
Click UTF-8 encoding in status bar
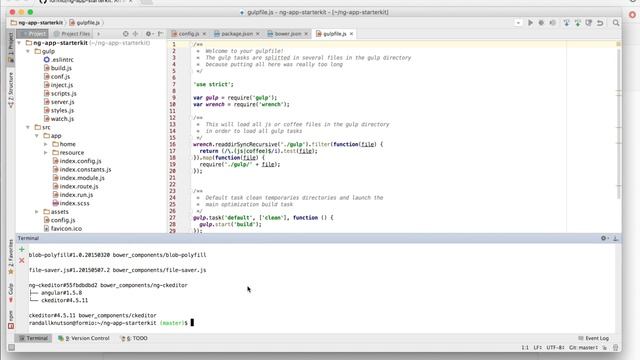pos(555,348)
